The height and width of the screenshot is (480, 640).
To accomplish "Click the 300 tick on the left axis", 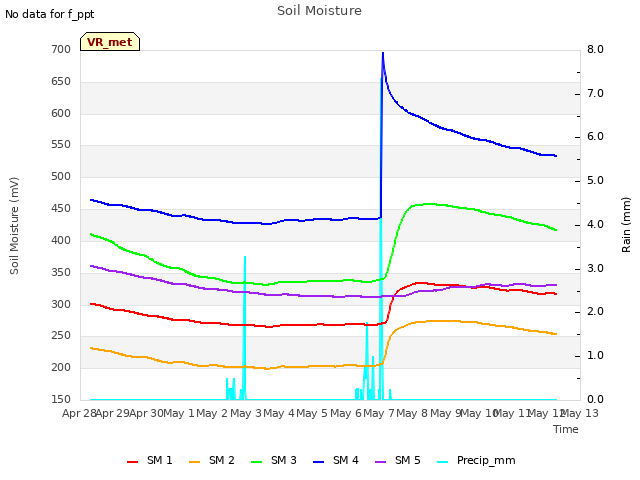I will [x=61, y=304].
